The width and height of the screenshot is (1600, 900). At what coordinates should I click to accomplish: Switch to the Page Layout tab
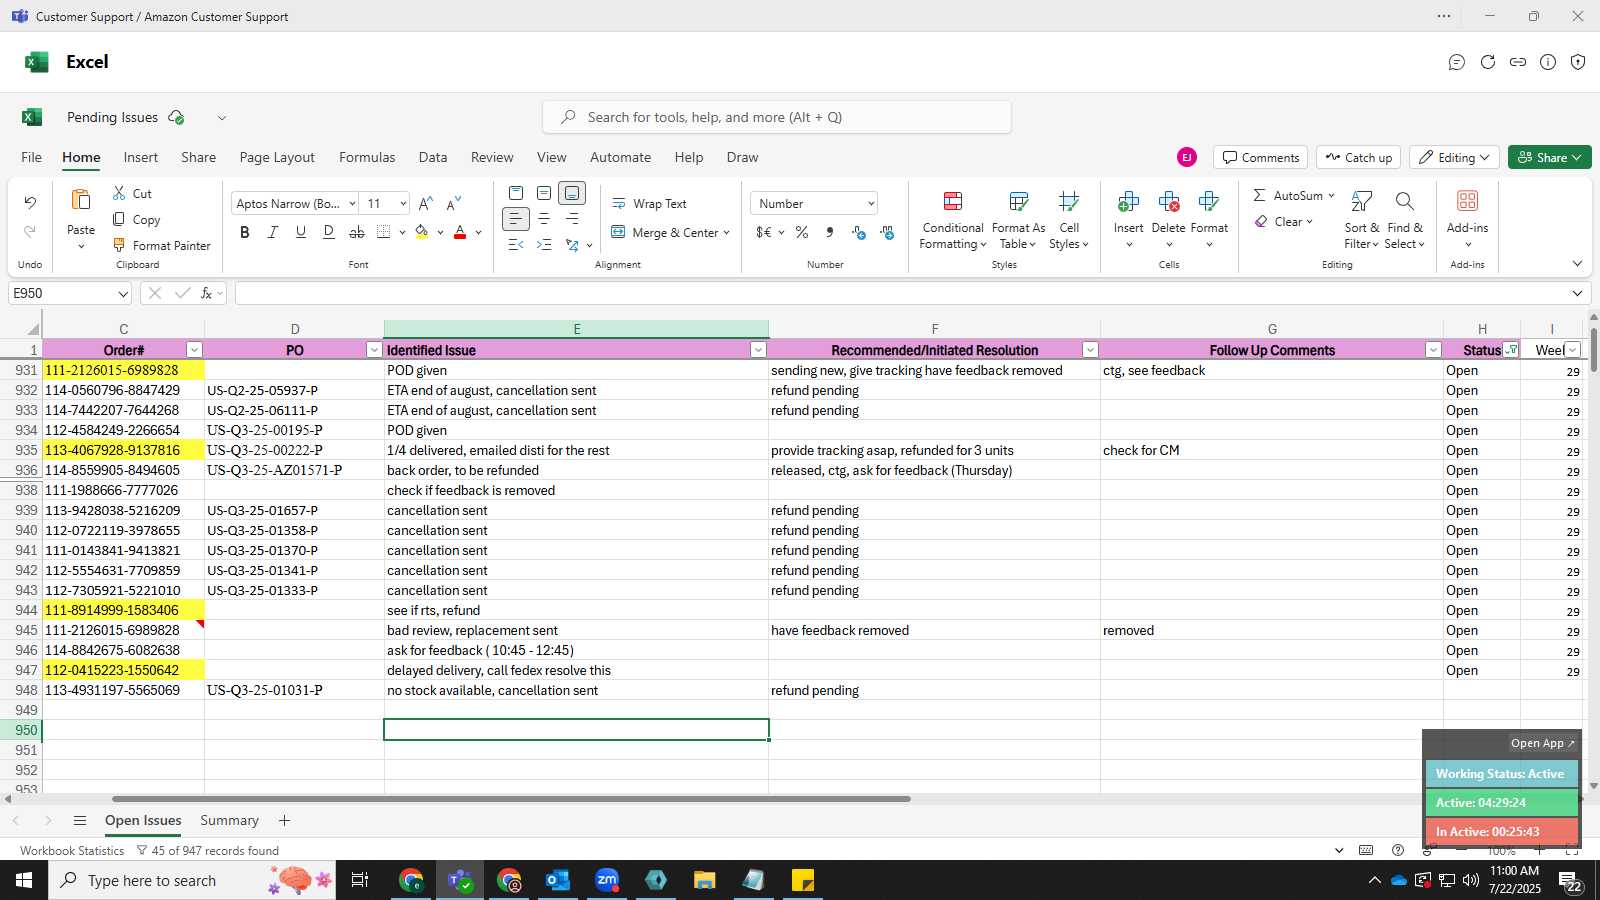coord(277,157)
